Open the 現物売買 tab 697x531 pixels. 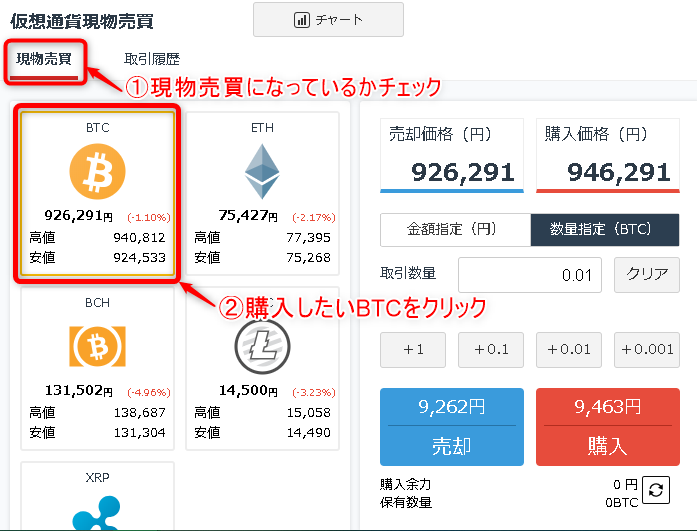tap(44, 59)
